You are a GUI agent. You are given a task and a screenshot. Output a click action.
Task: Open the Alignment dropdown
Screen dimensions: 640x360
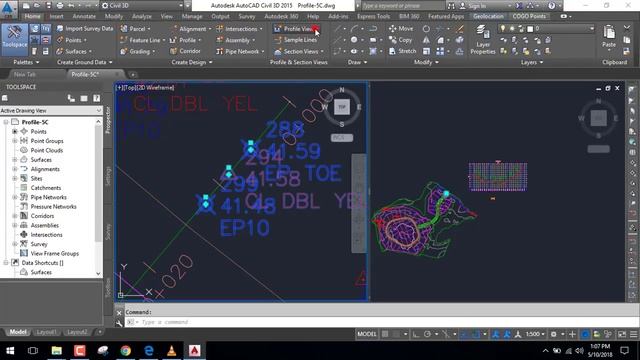coord(191,29)
